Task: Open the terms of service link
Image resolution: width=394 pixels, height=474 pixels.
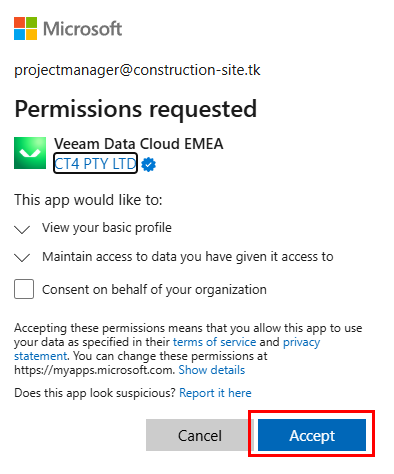Action: click(x=214, y=342)
